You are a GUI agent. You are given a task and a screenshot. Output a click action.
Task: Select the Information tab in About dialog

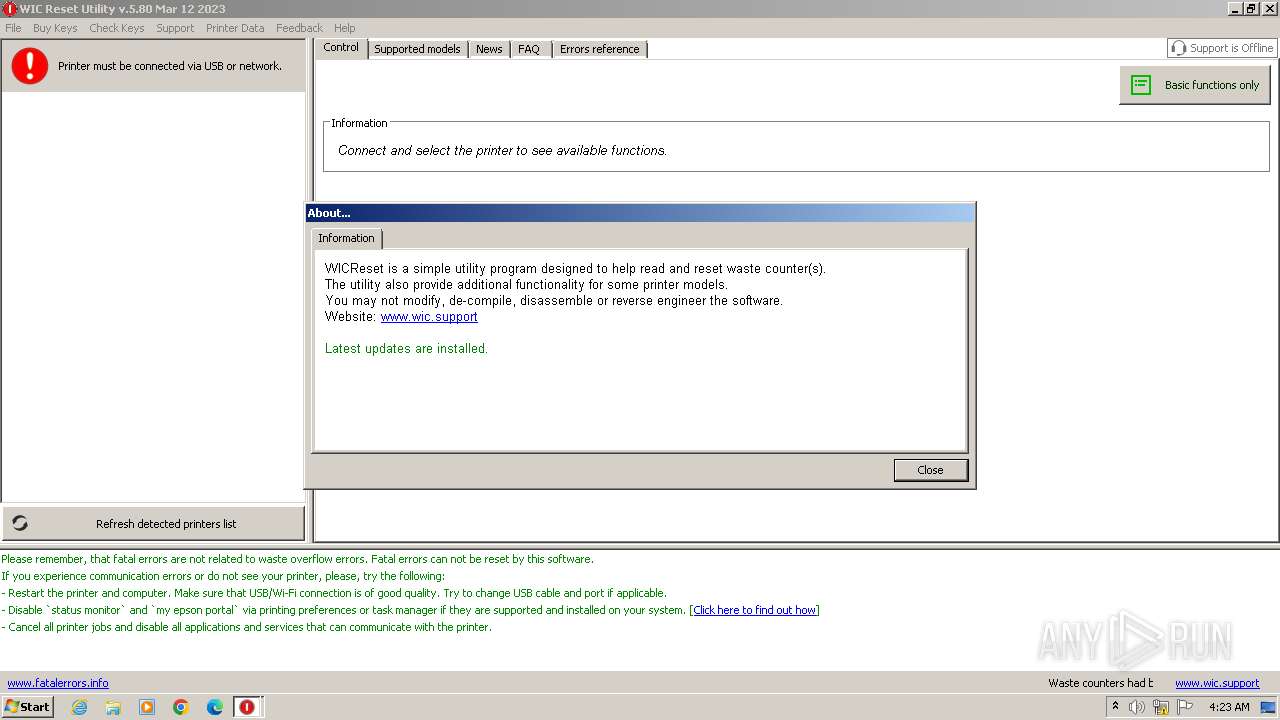point(346,238)
